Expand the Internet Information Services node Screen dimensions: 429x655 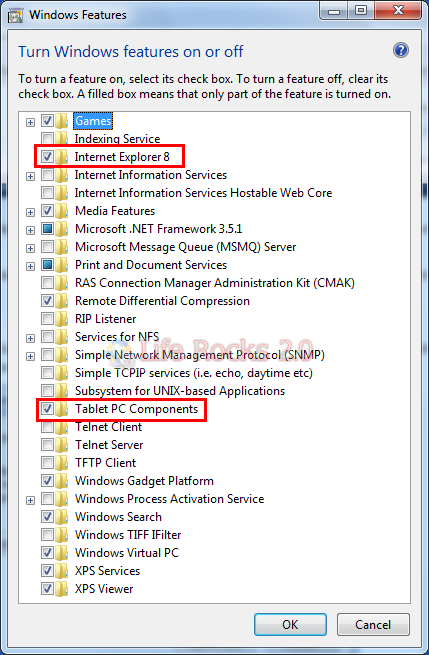click(30, 176)
